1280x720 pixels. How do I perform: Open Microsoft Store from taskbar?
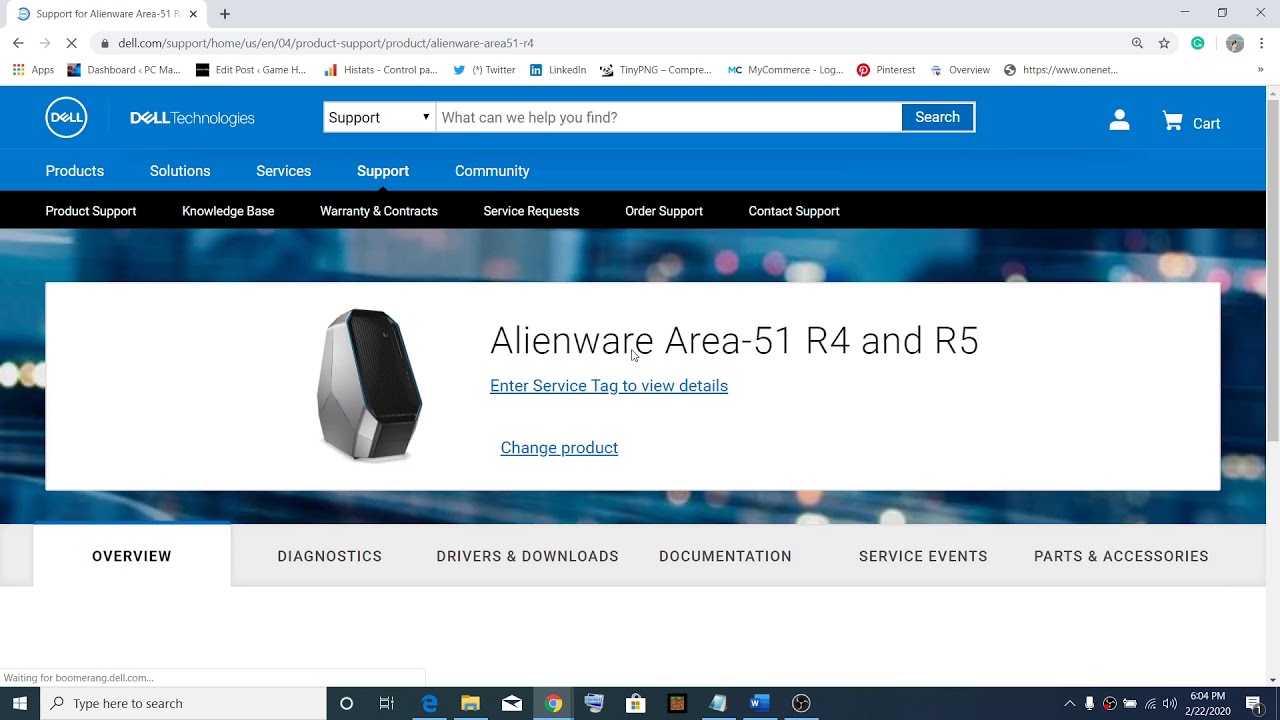tap(635, 703)
